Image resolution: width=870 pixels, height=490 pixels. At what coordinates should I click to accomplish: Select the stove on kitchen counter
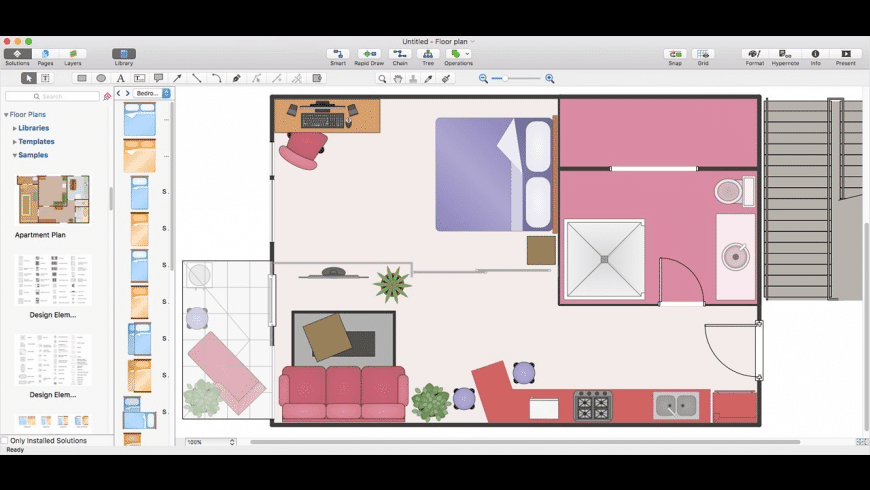pyautogui.click(x=593, y=406)
